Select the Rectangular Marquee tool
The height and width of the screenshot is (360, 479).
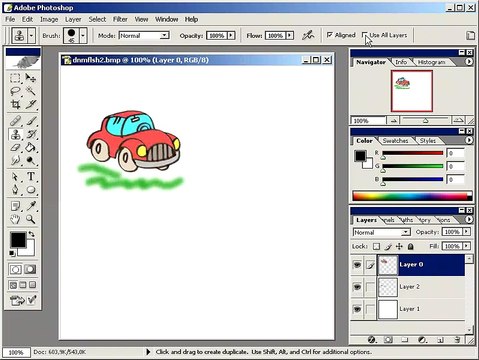15,78
